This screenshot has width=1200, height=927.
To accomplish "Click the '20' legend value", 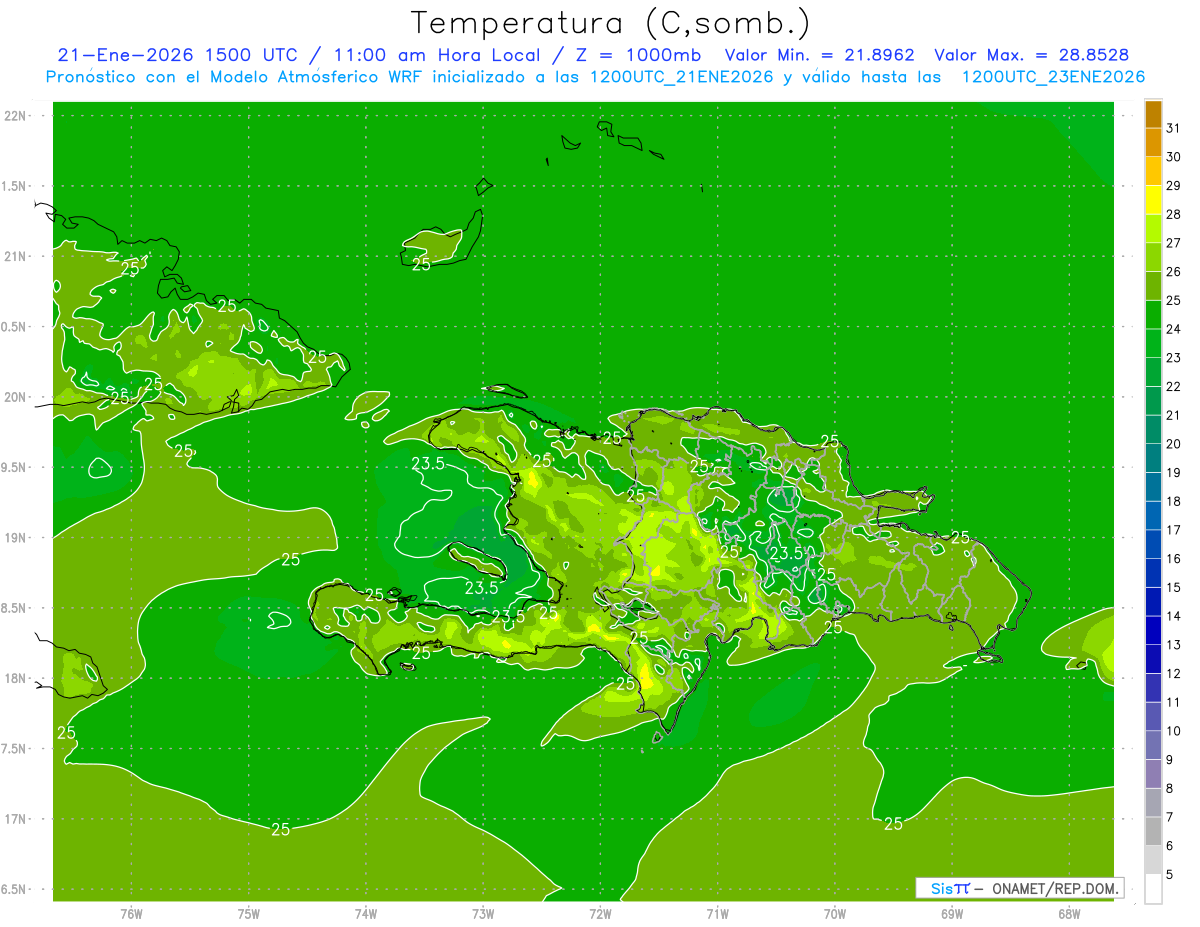I will coord(1174,444).
